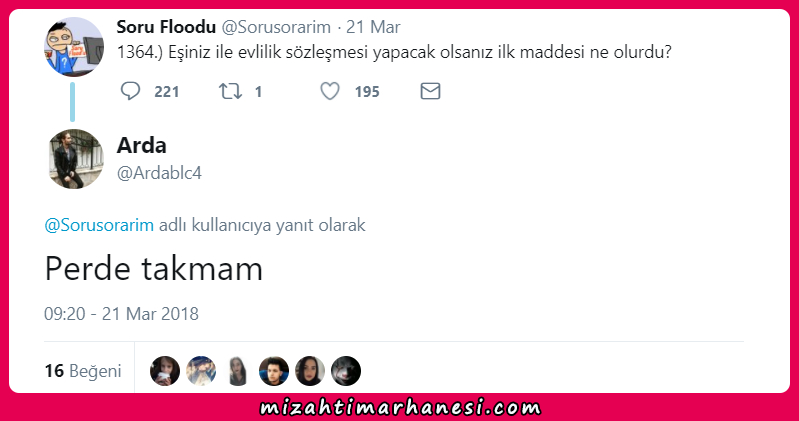This screenshot has width=799, height=421.
Task: Open the @Sorusorarim handle in the header
Action: pos(276,27)
